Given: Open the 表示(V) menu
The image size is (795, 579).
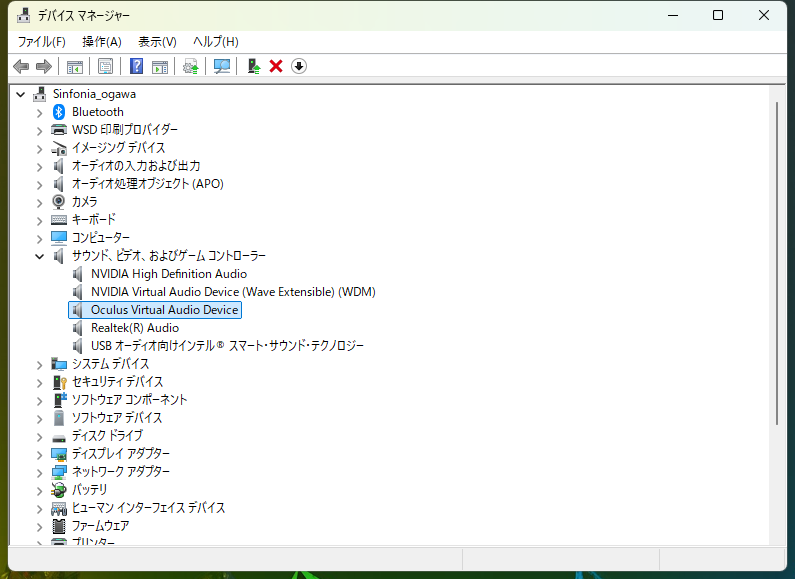Looking at the screenshot, I should tap(157, 41).
